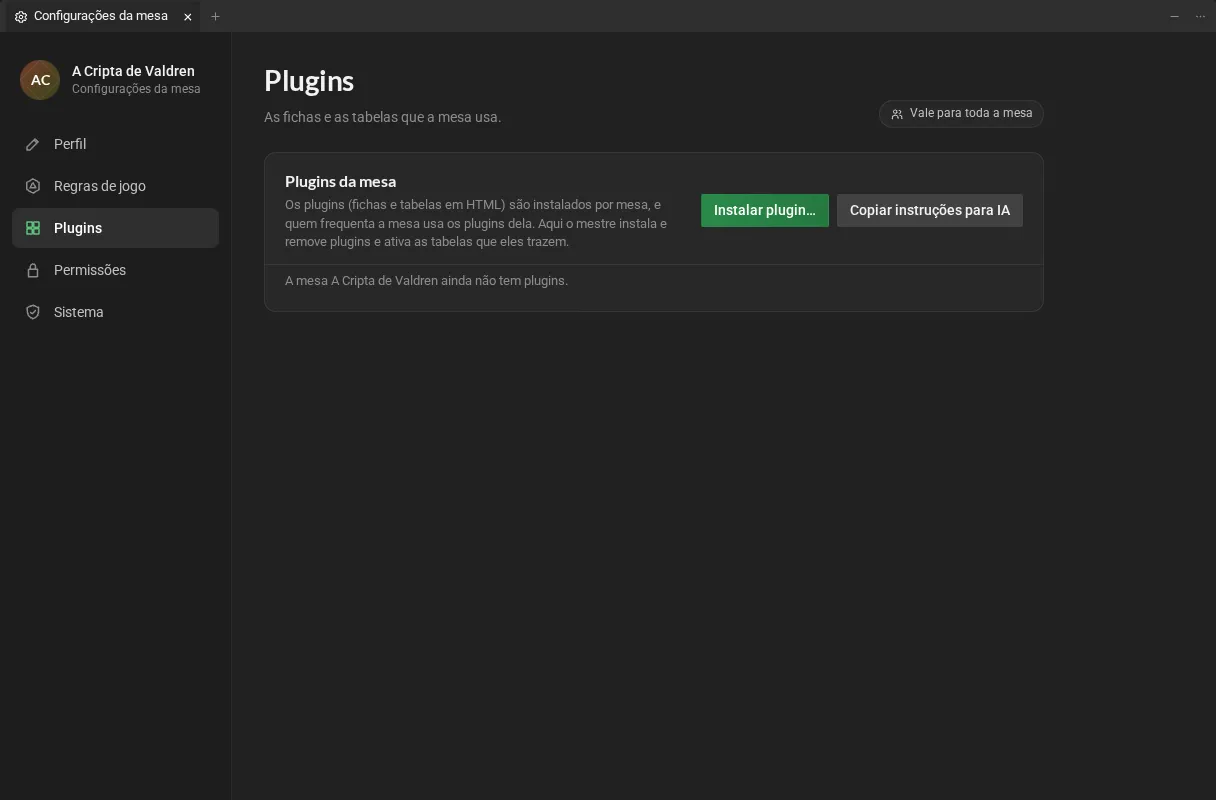Click the pencil icon next to Perfil

pyautogui.click(x=33, y=144)
